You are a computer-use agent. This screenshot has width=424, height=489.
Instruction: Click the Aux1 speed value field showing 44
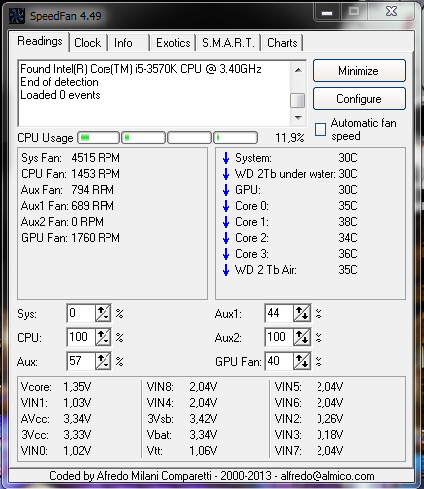click(279, 313)
